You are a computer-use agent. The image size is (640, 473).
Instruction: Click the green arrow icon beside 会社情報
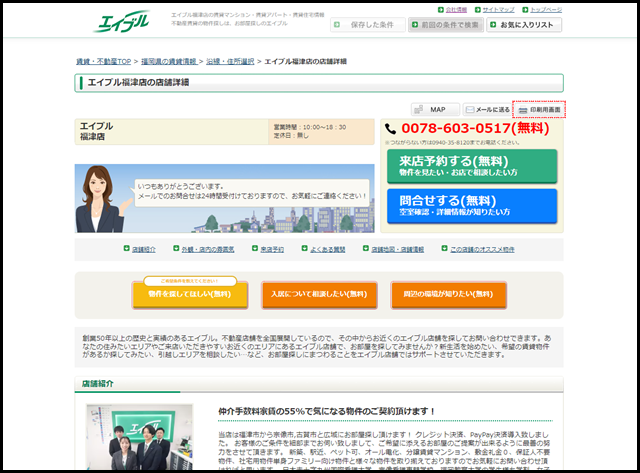440,9
